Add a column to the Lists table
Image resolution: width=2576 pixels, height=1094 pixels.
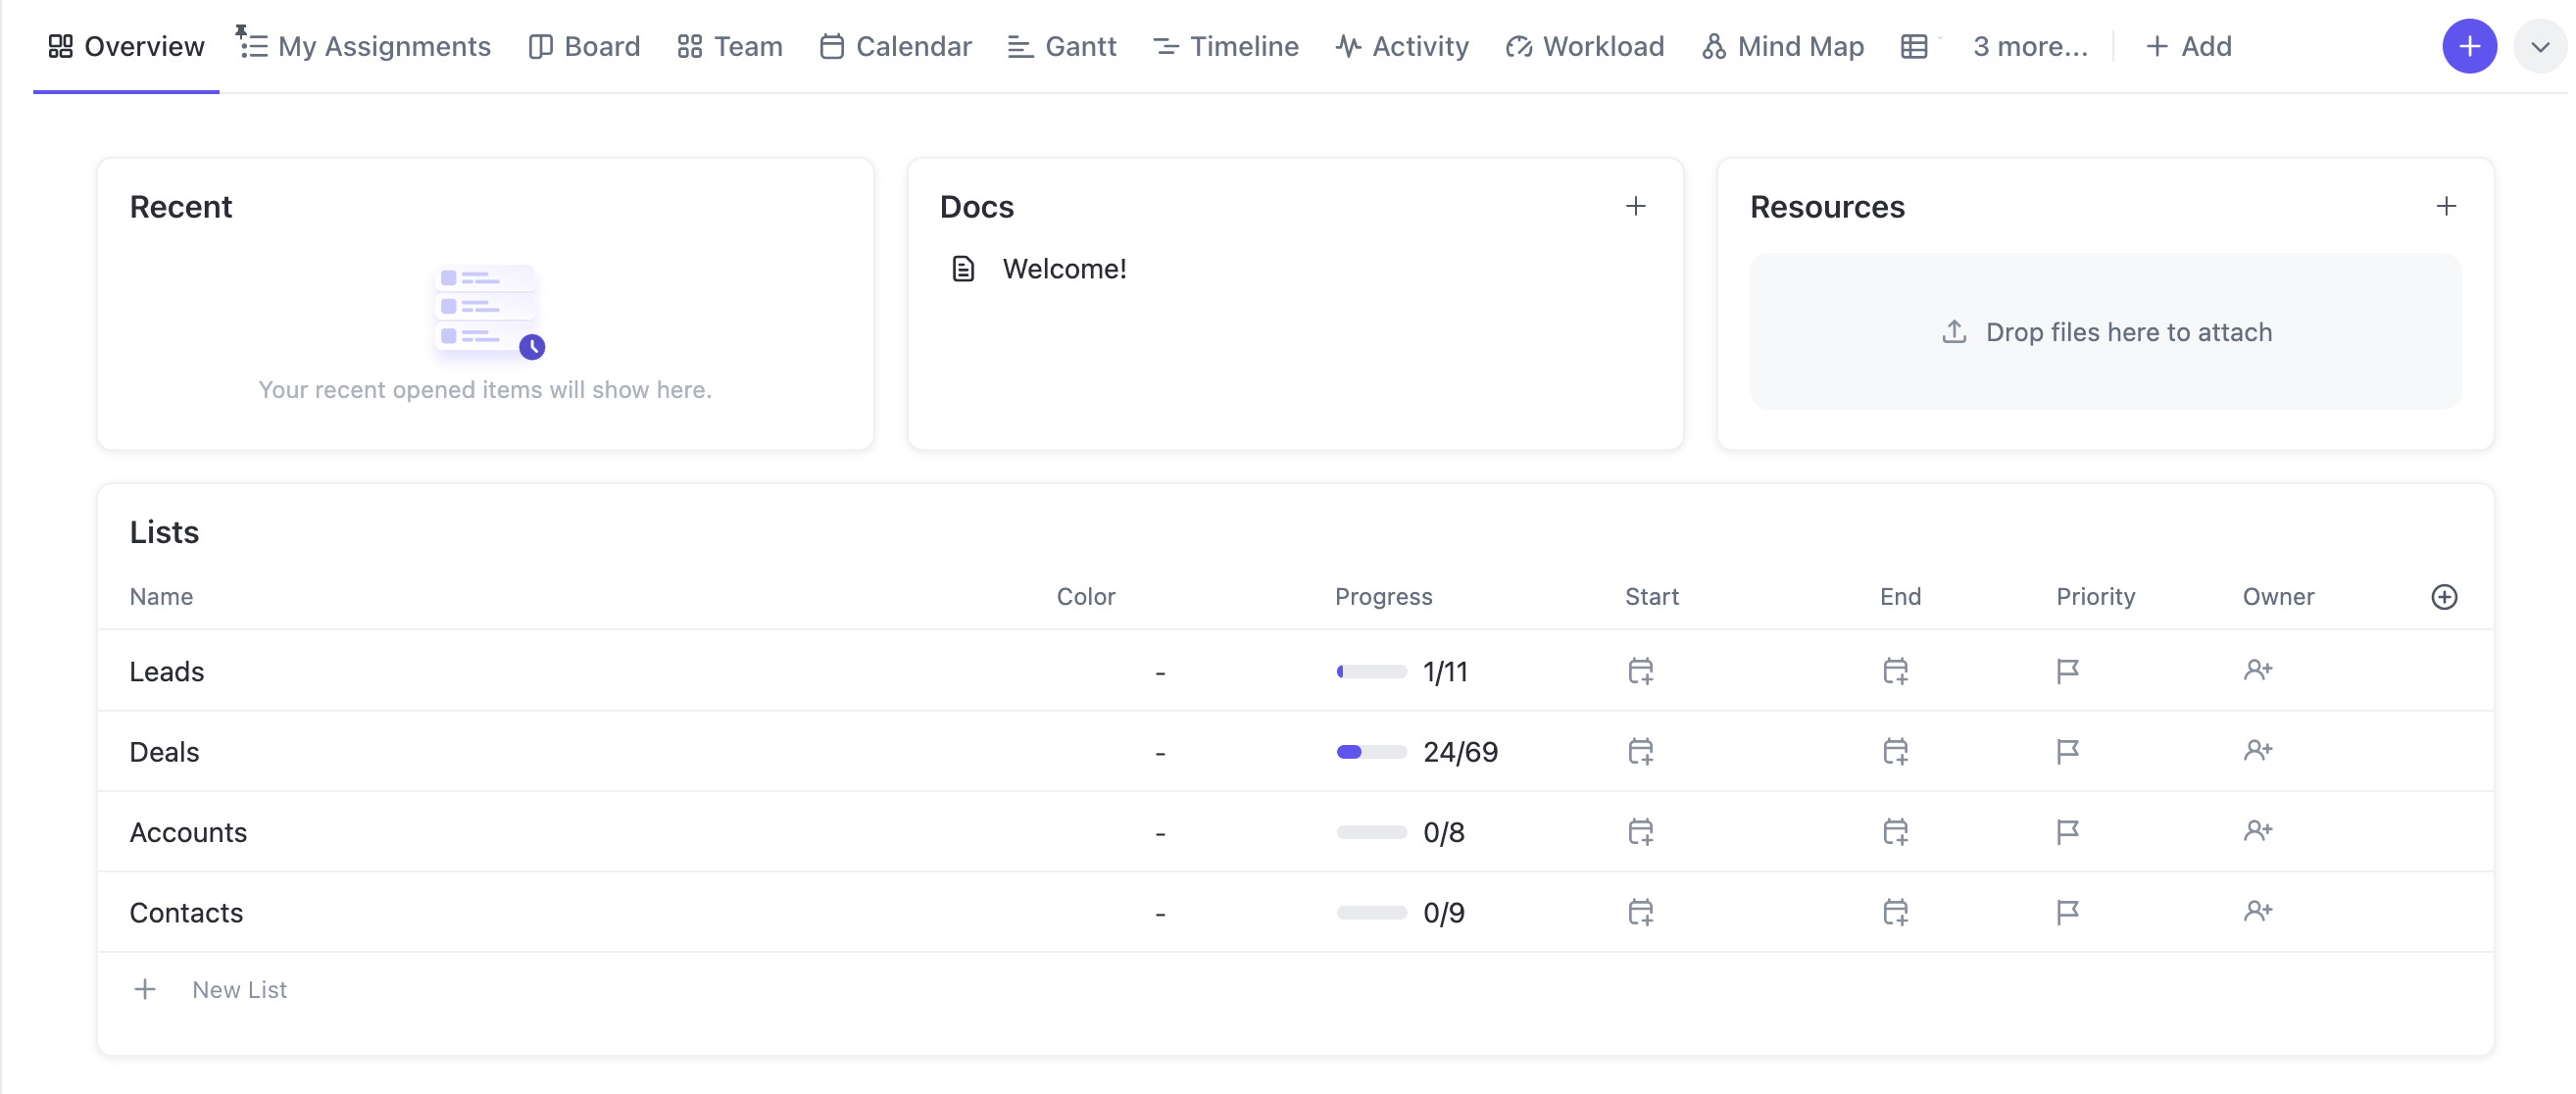(2444, 597)
